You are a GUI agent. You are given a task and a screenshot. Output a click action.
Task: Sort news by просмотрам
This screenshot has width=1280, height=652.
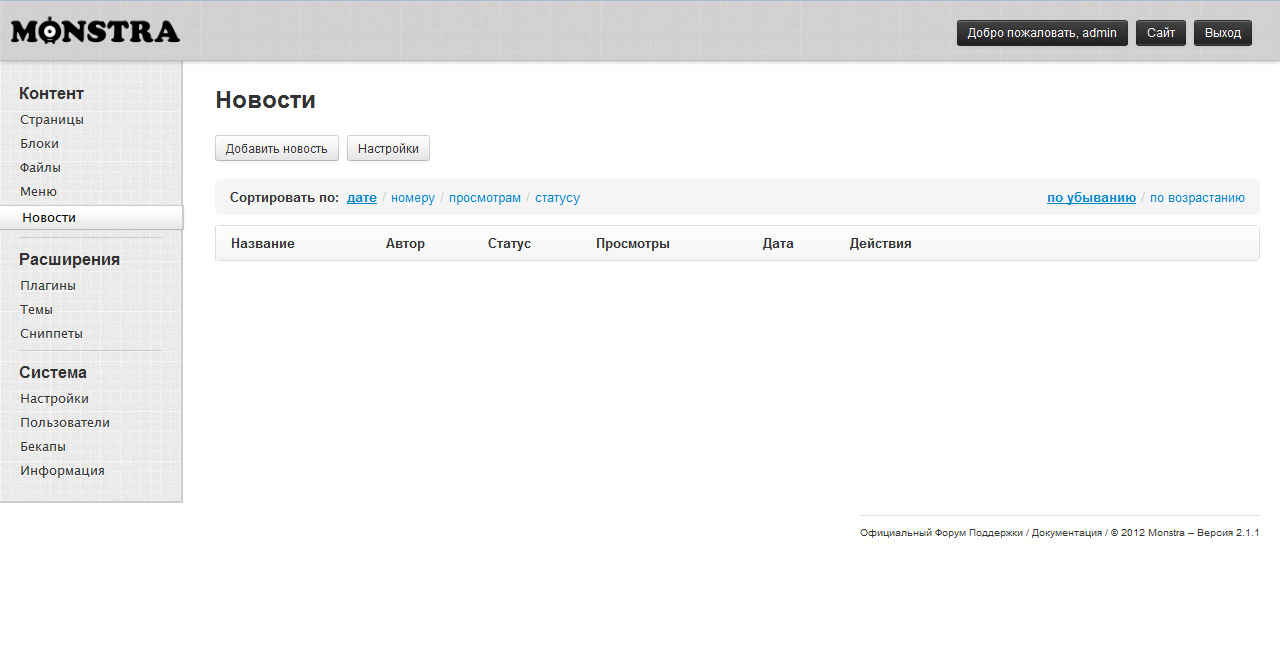(485, 197)
